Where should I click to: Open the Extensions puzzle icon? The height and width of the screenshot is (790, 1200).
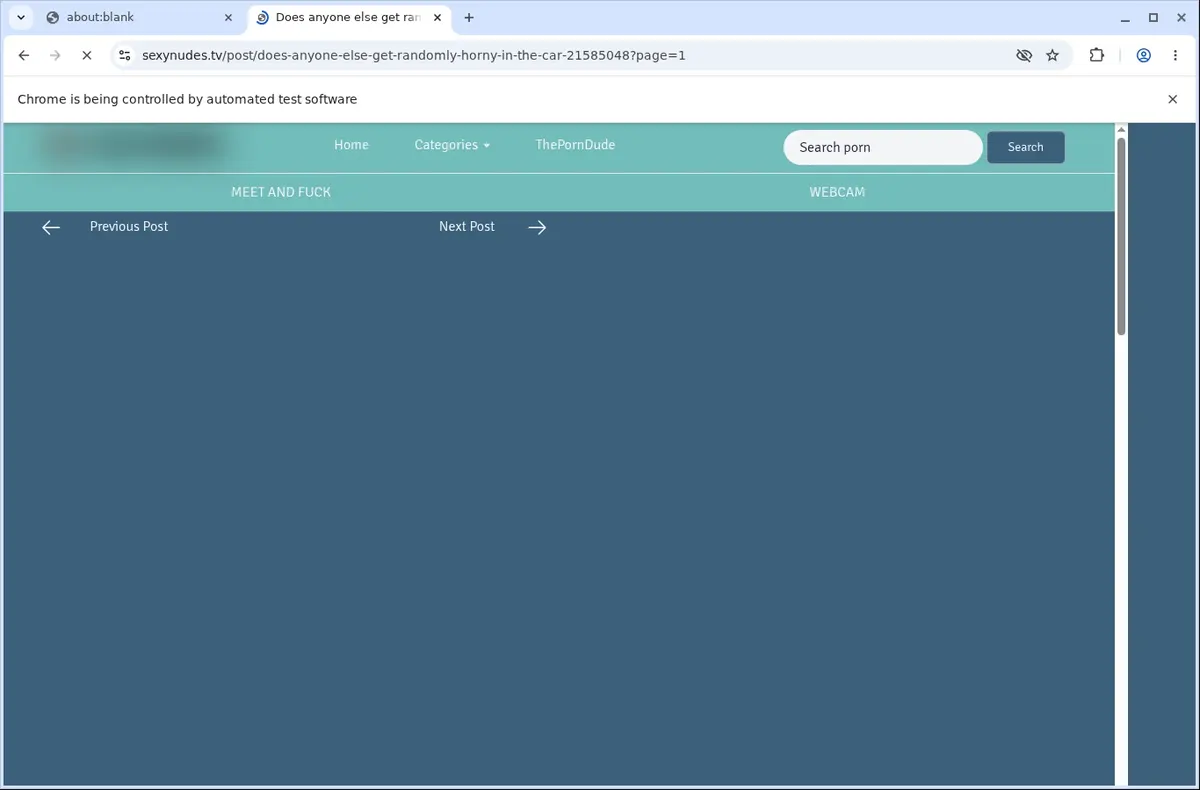pyautogui.click(x=1097, y=56)
